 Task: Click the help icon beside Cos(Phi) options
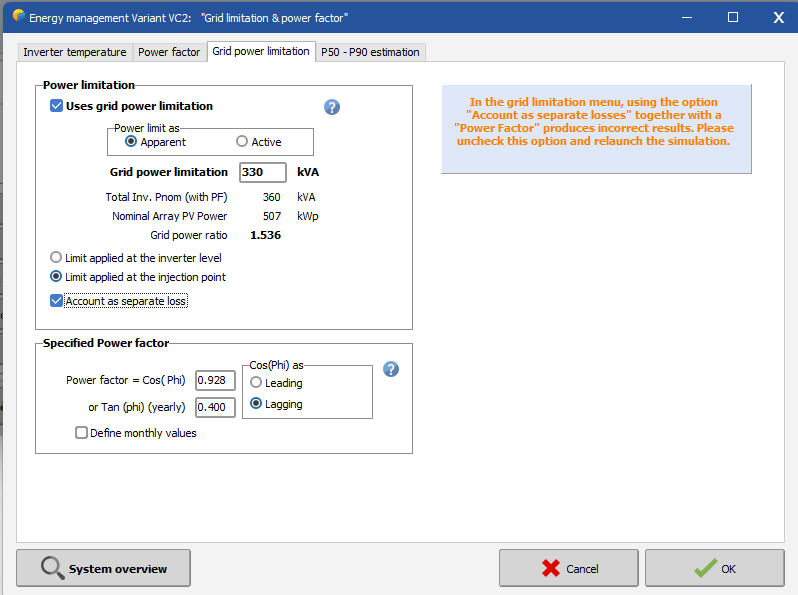pos(391,369)
